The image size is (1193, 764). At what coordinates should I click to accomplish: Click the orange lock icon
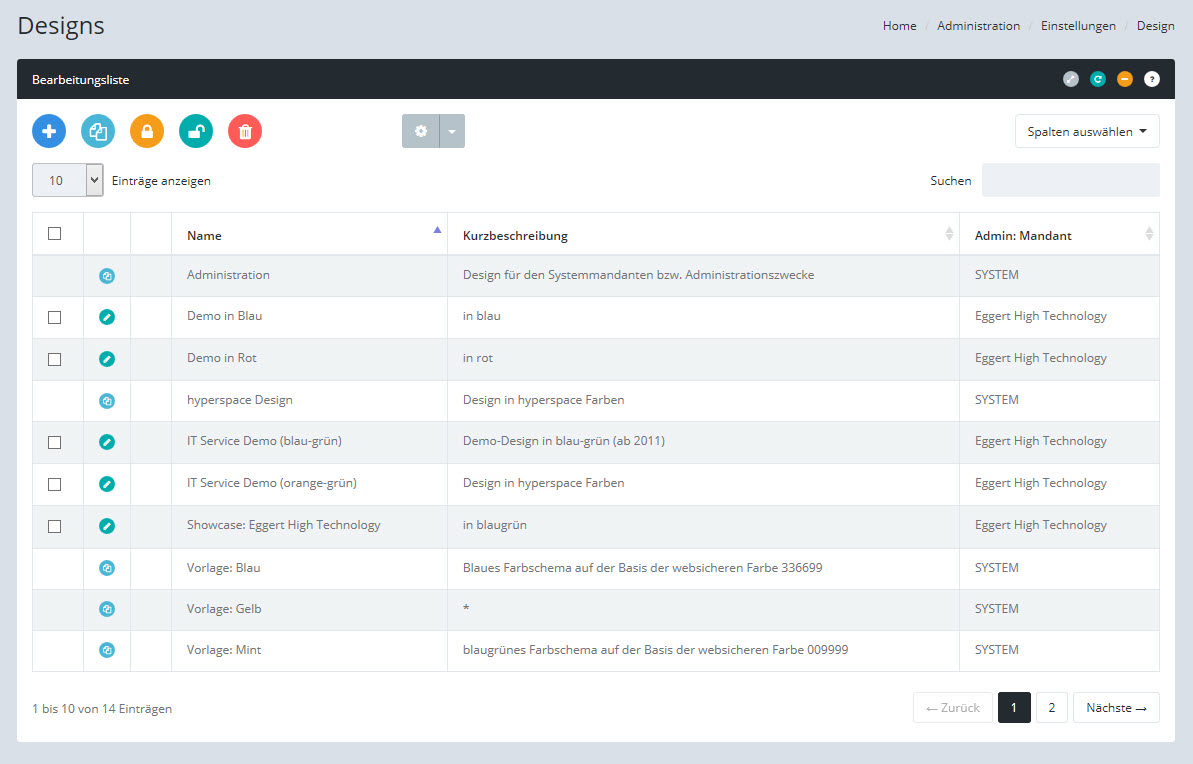click(x=147, y=131)
